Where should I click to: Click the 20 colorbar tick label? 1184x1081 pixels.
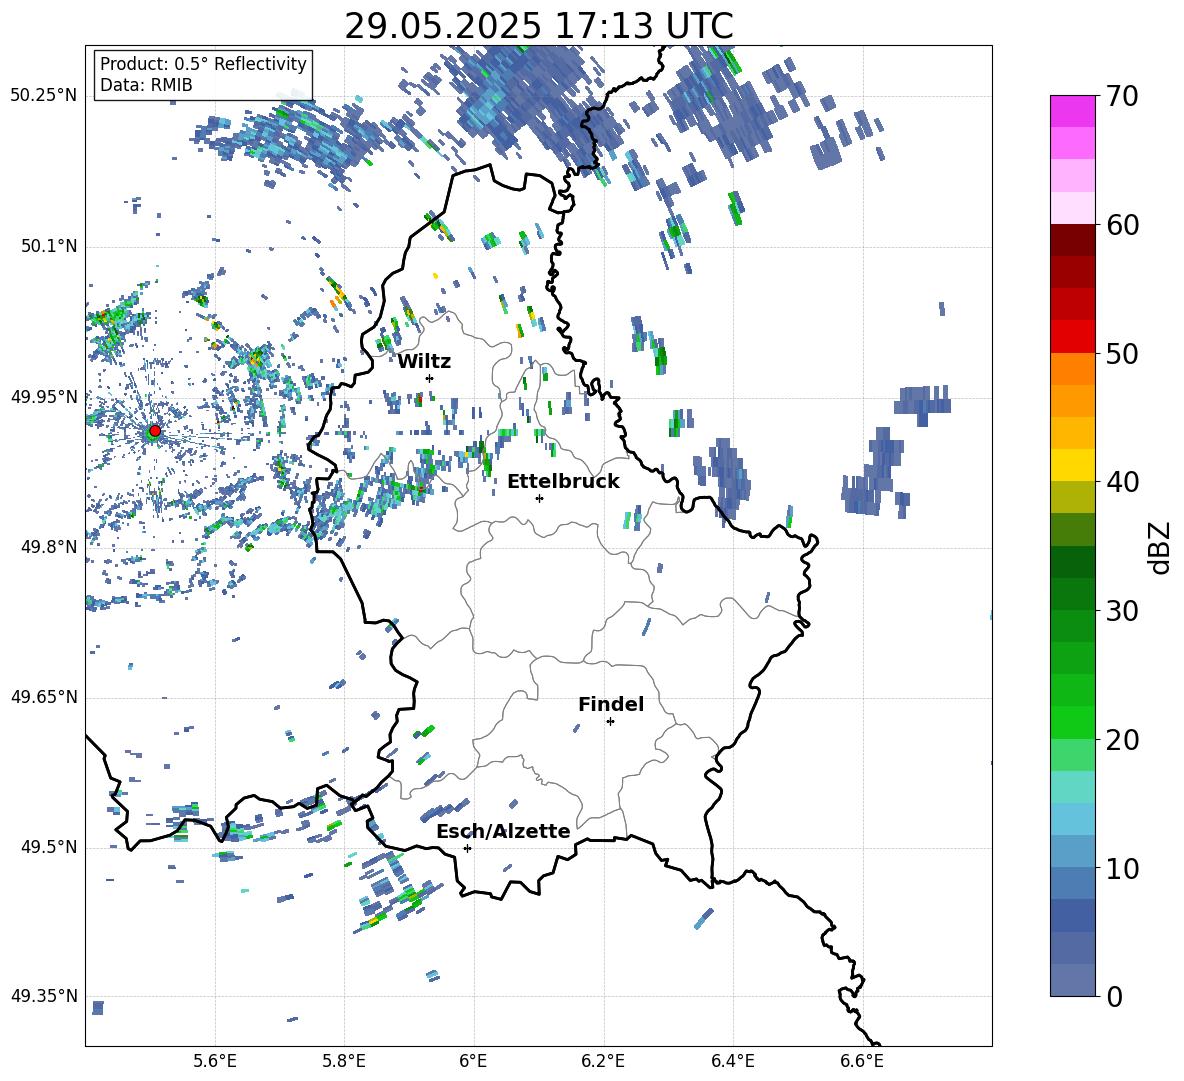click(x=1122, y=740)
